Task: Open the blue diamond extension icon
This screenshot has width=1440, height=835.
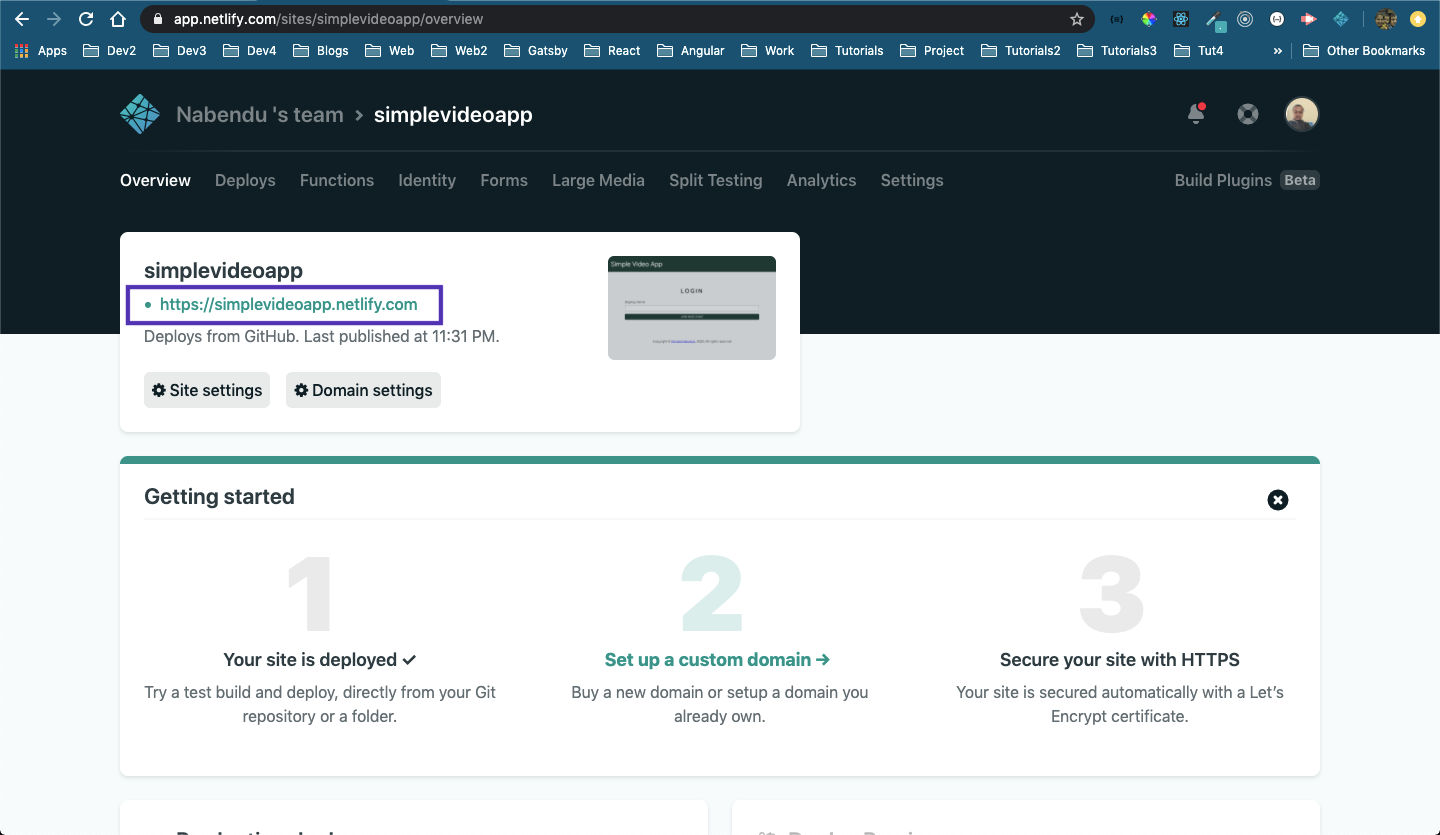Action: tap(1341, 19)
